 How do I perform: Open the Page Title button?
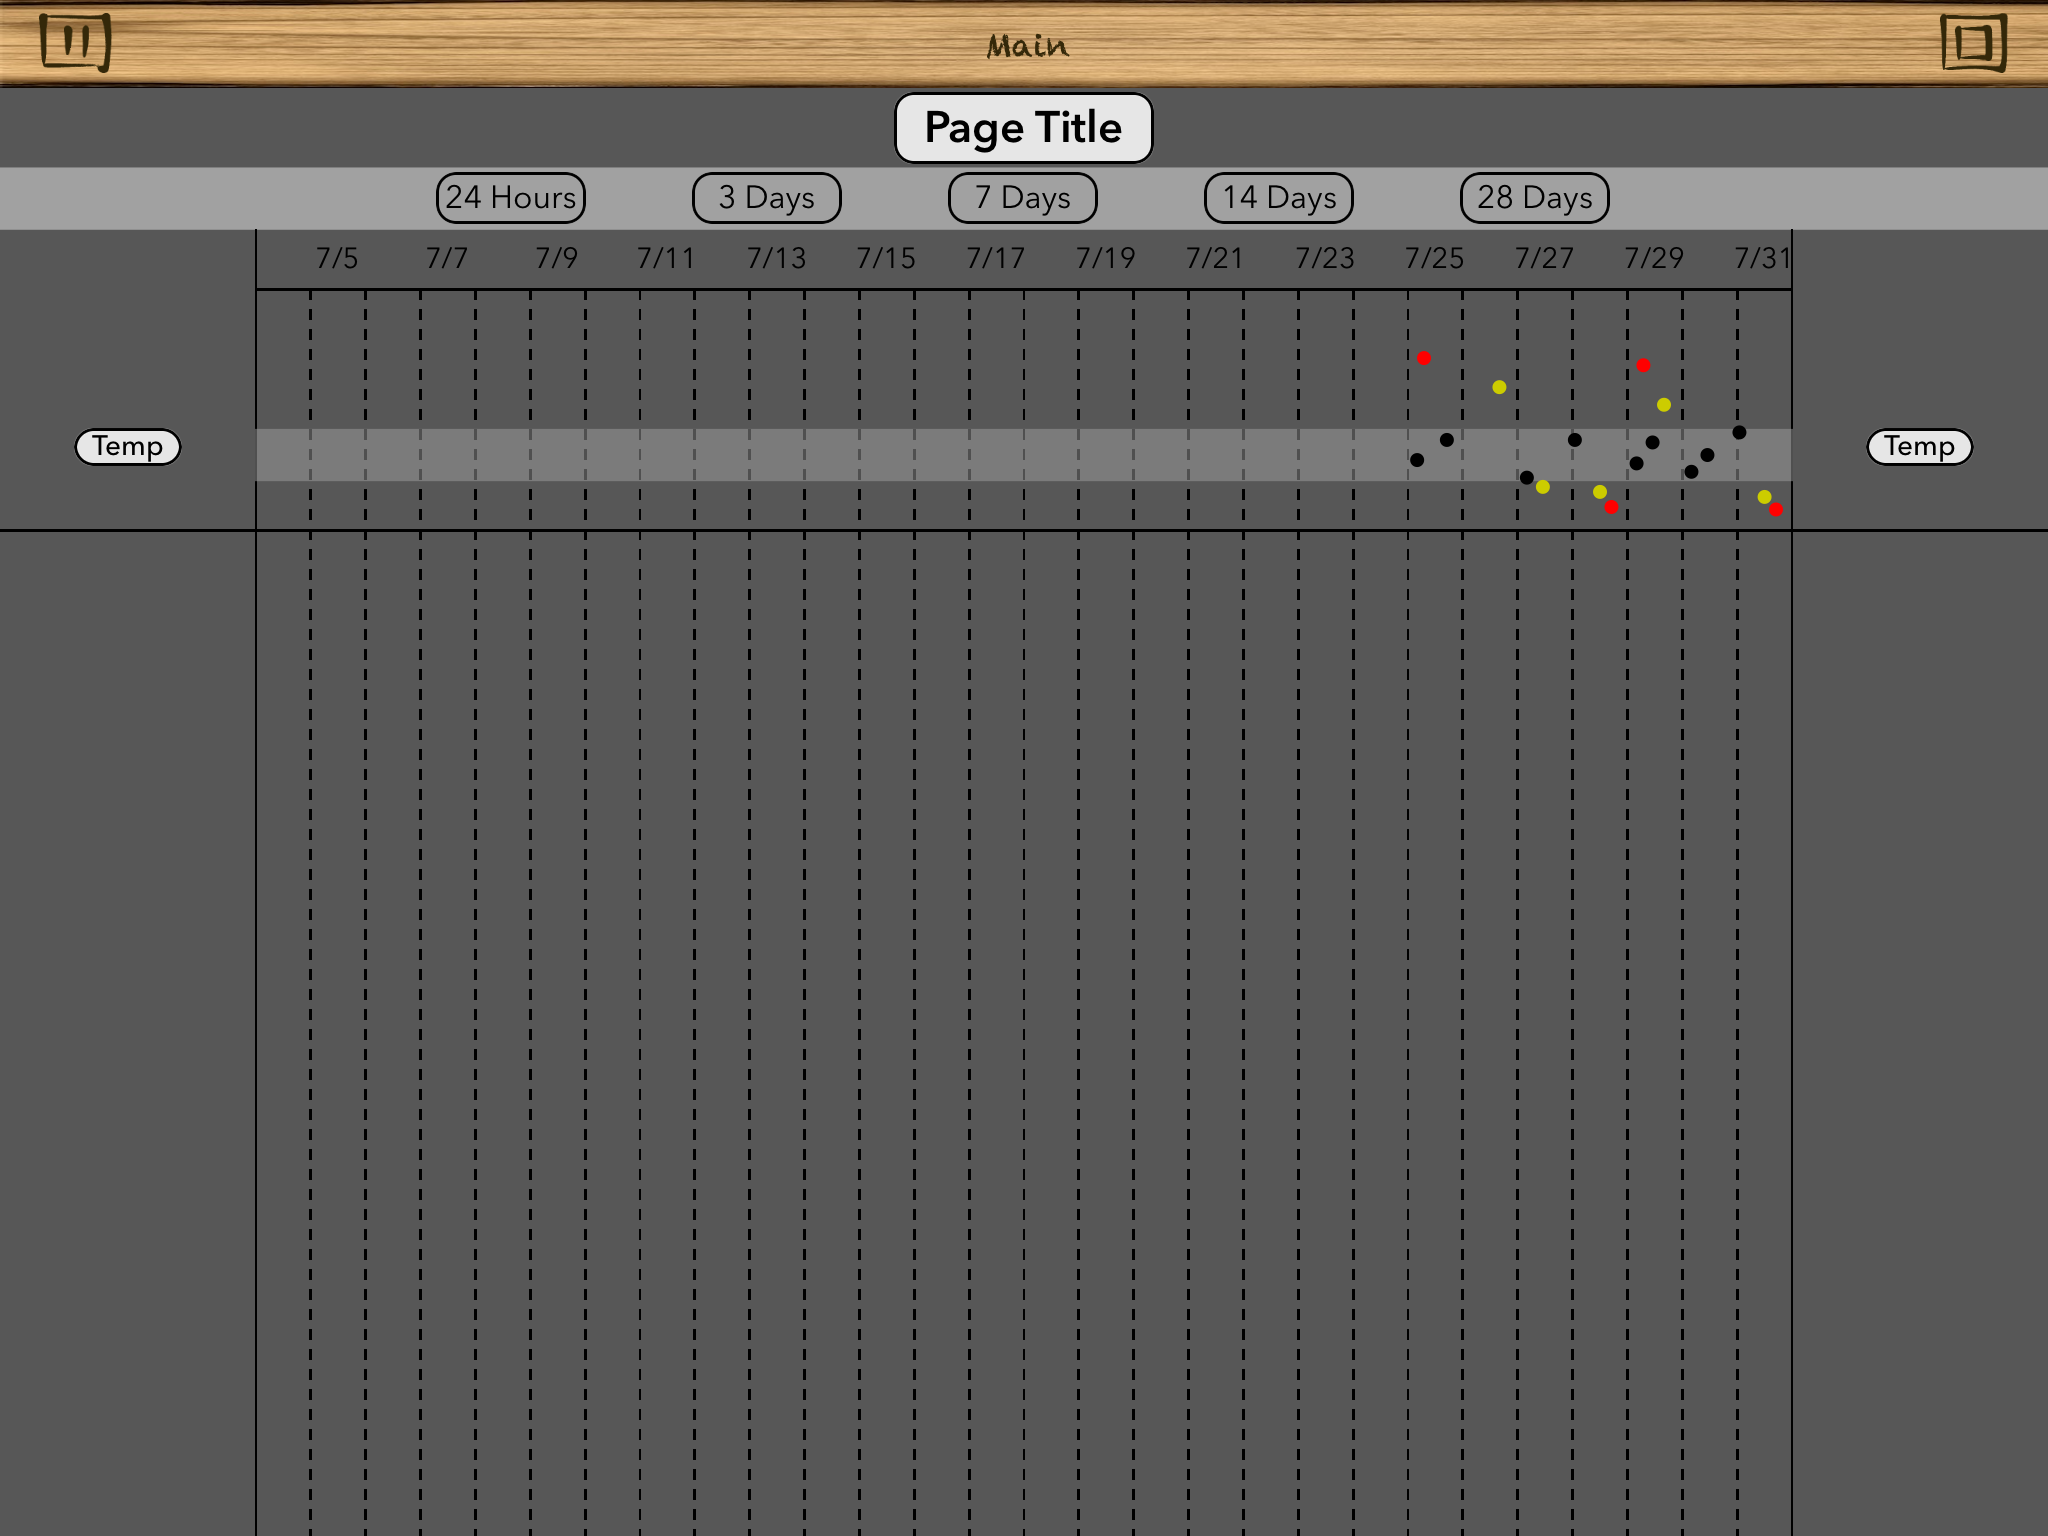[1023, 128]
